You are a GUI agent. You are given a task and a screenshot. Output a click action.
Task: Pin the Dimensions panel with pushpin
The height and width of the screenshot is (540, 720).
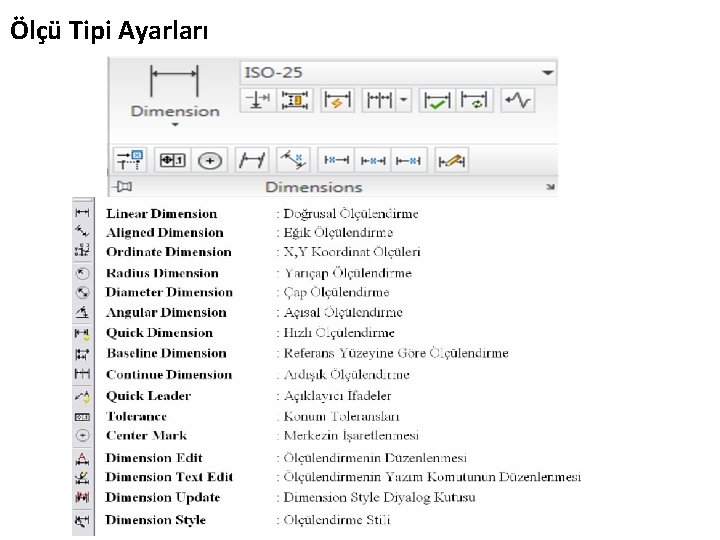[123, 186]
